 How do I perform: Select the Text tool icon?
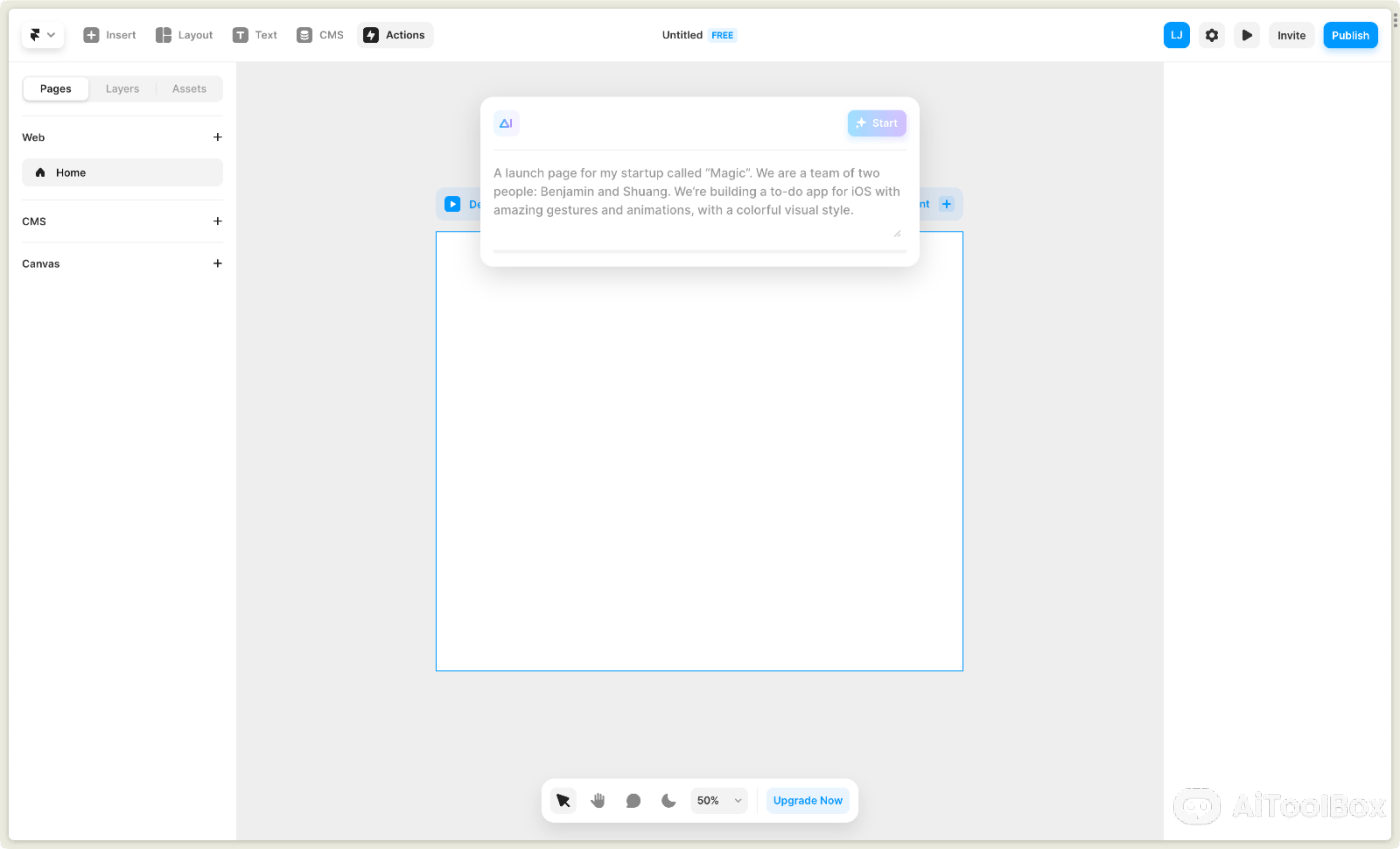[x=240, y=34]
